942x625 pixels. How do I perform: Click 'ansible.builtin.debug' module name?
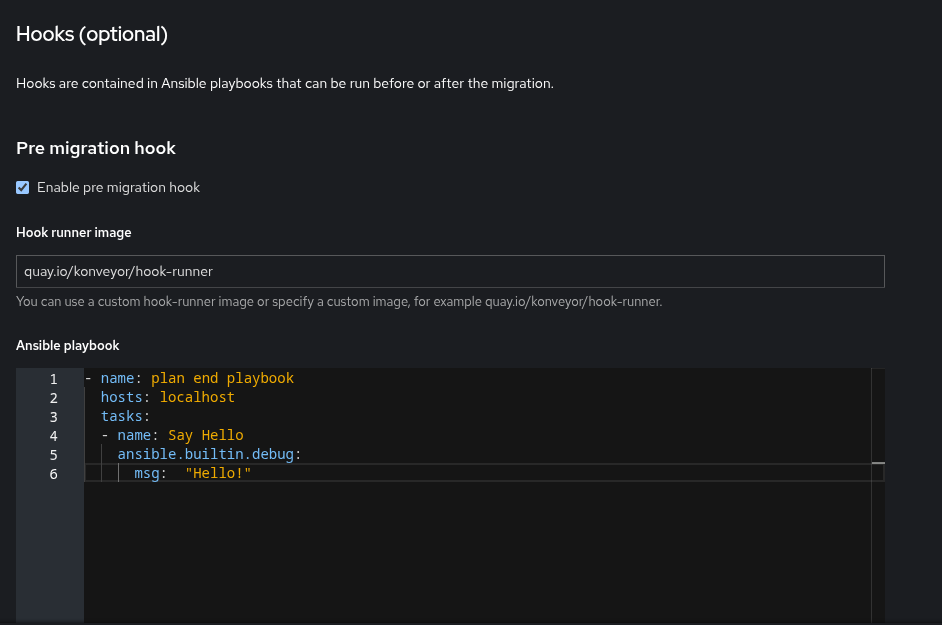(x=205, y=455)
